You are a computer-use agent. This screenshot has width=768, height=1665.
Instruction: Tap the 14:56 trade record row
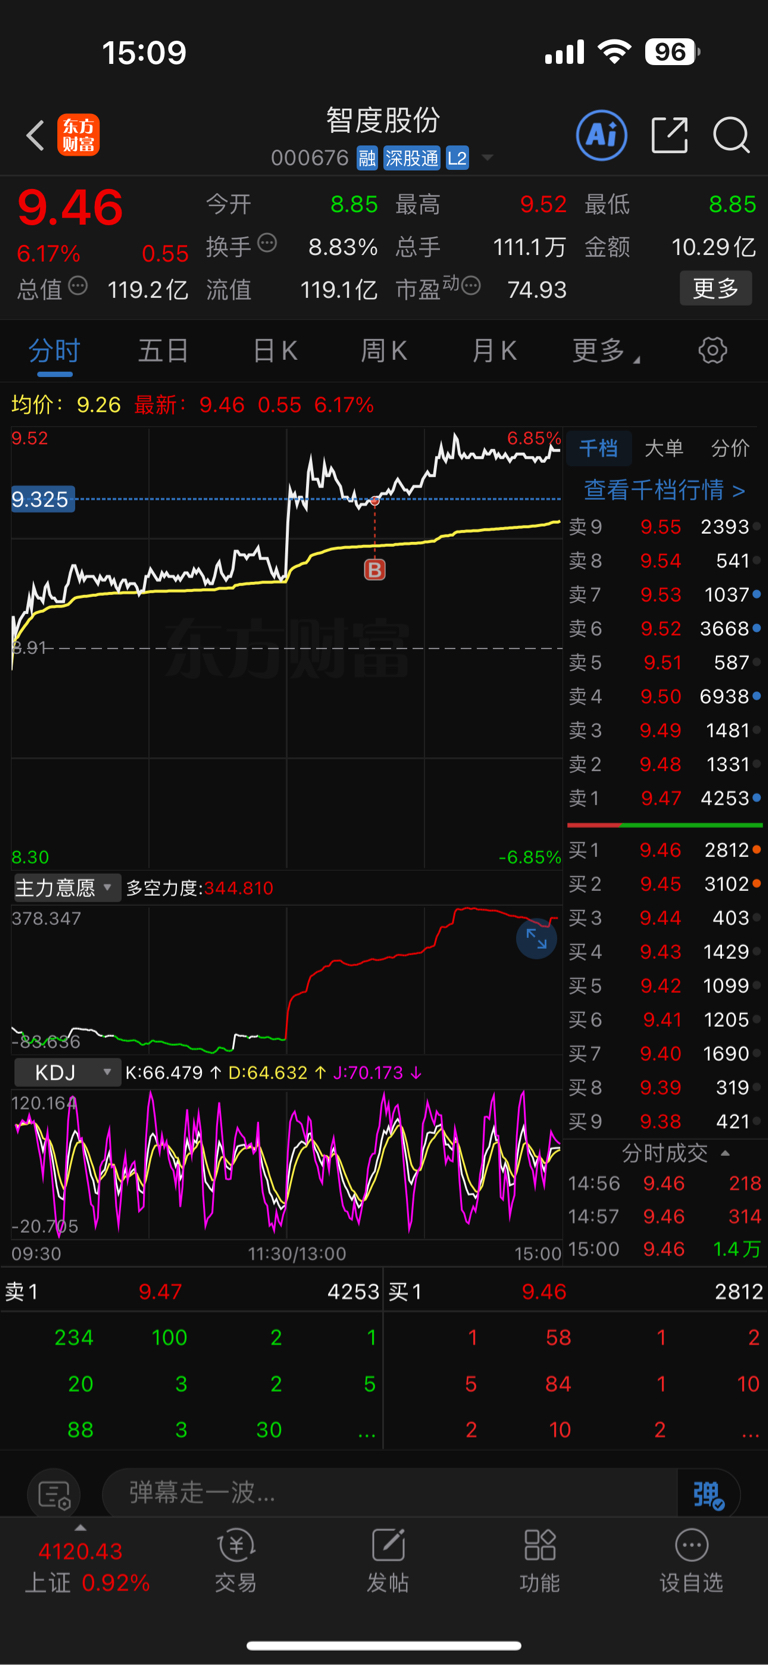[x=665, y=1184]
